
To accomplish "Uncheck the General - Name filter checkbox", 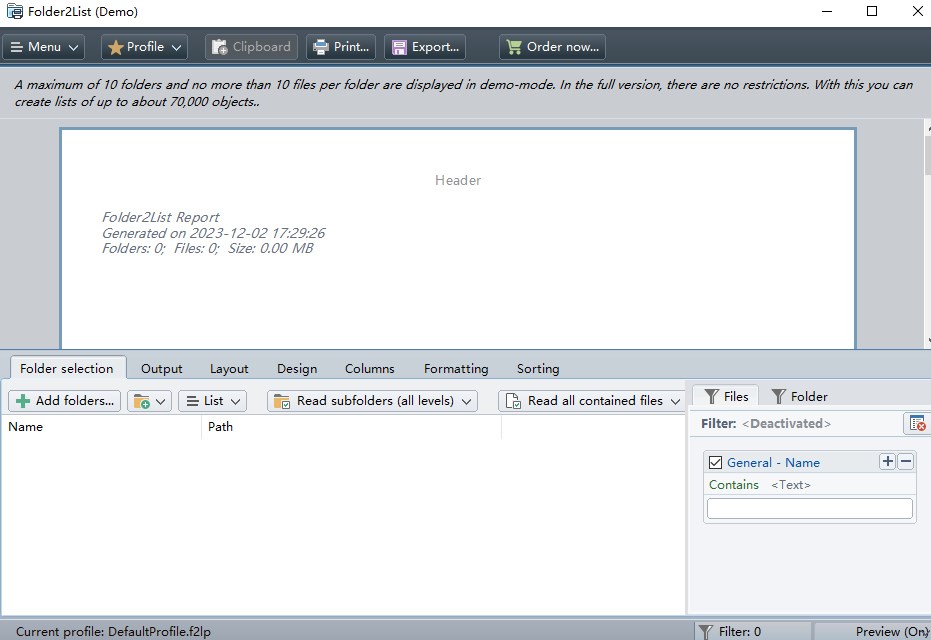I will coord(715,462).
